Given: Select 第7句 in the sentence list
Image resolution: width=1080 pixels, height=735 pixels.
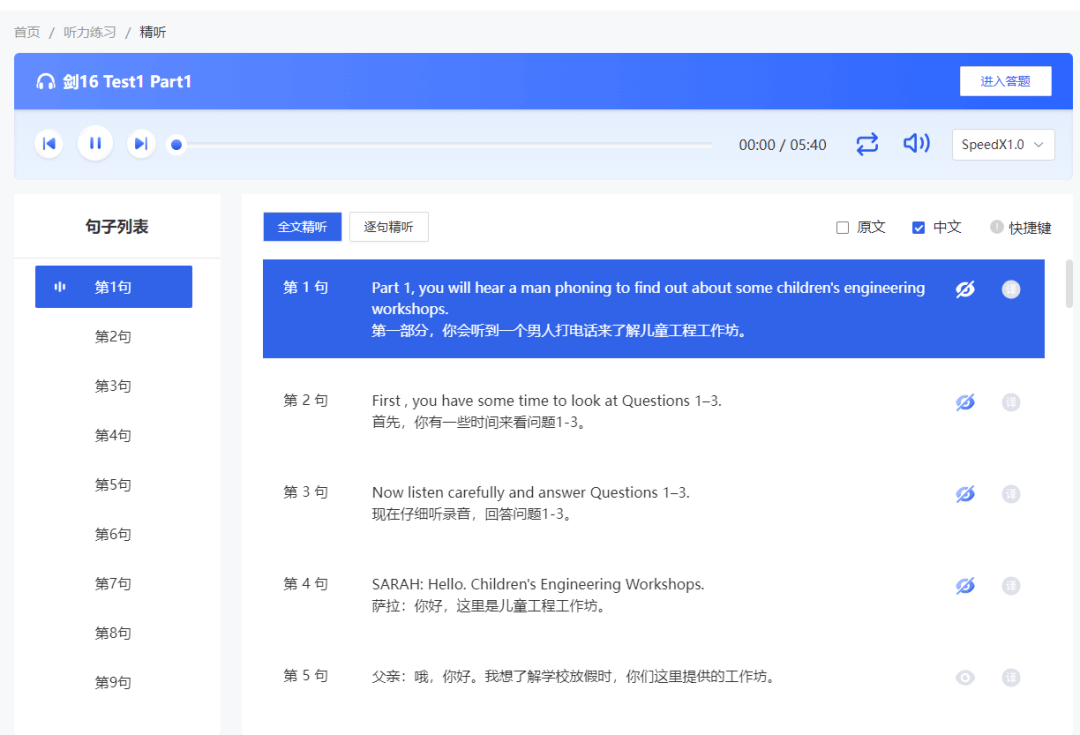Looking at the screenshot, I should point(113,583).
